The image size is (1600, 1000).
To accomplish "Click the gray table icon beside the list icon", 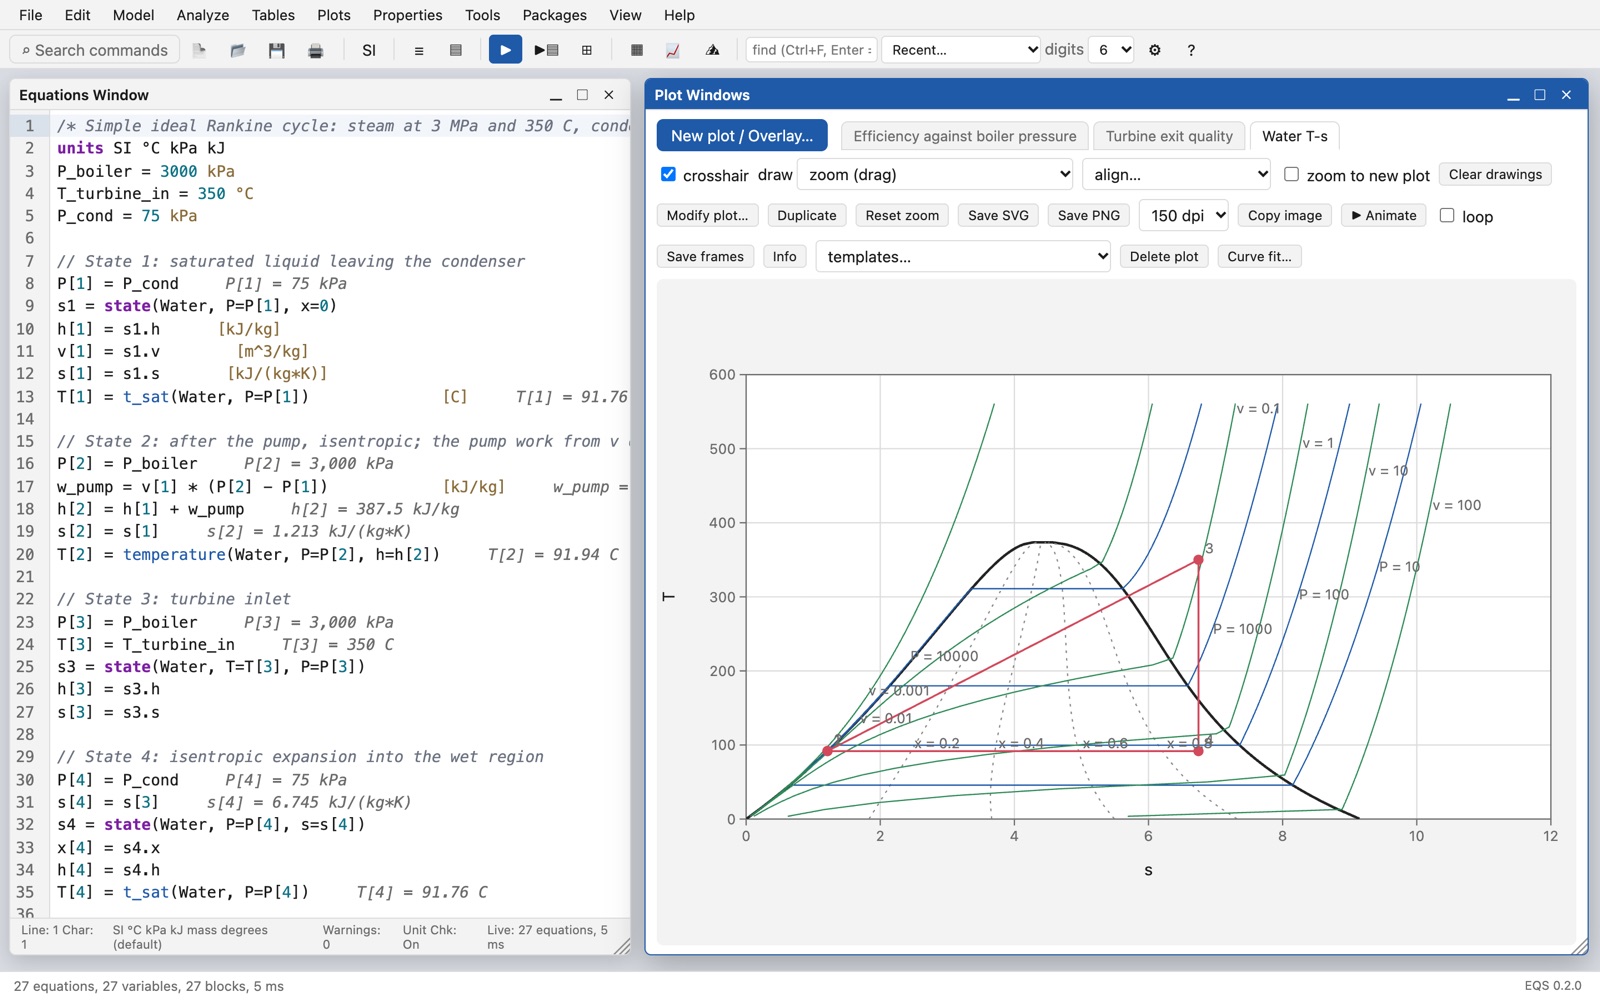I will click(456, 50).
